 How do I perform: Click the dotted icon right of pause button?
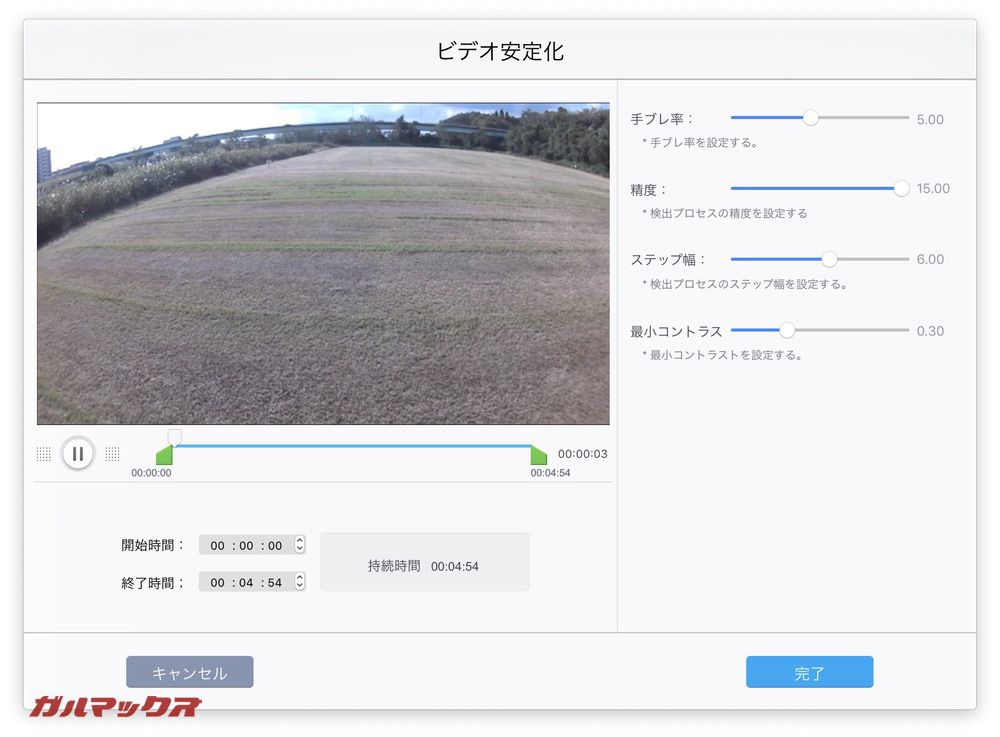click(112, 454)
